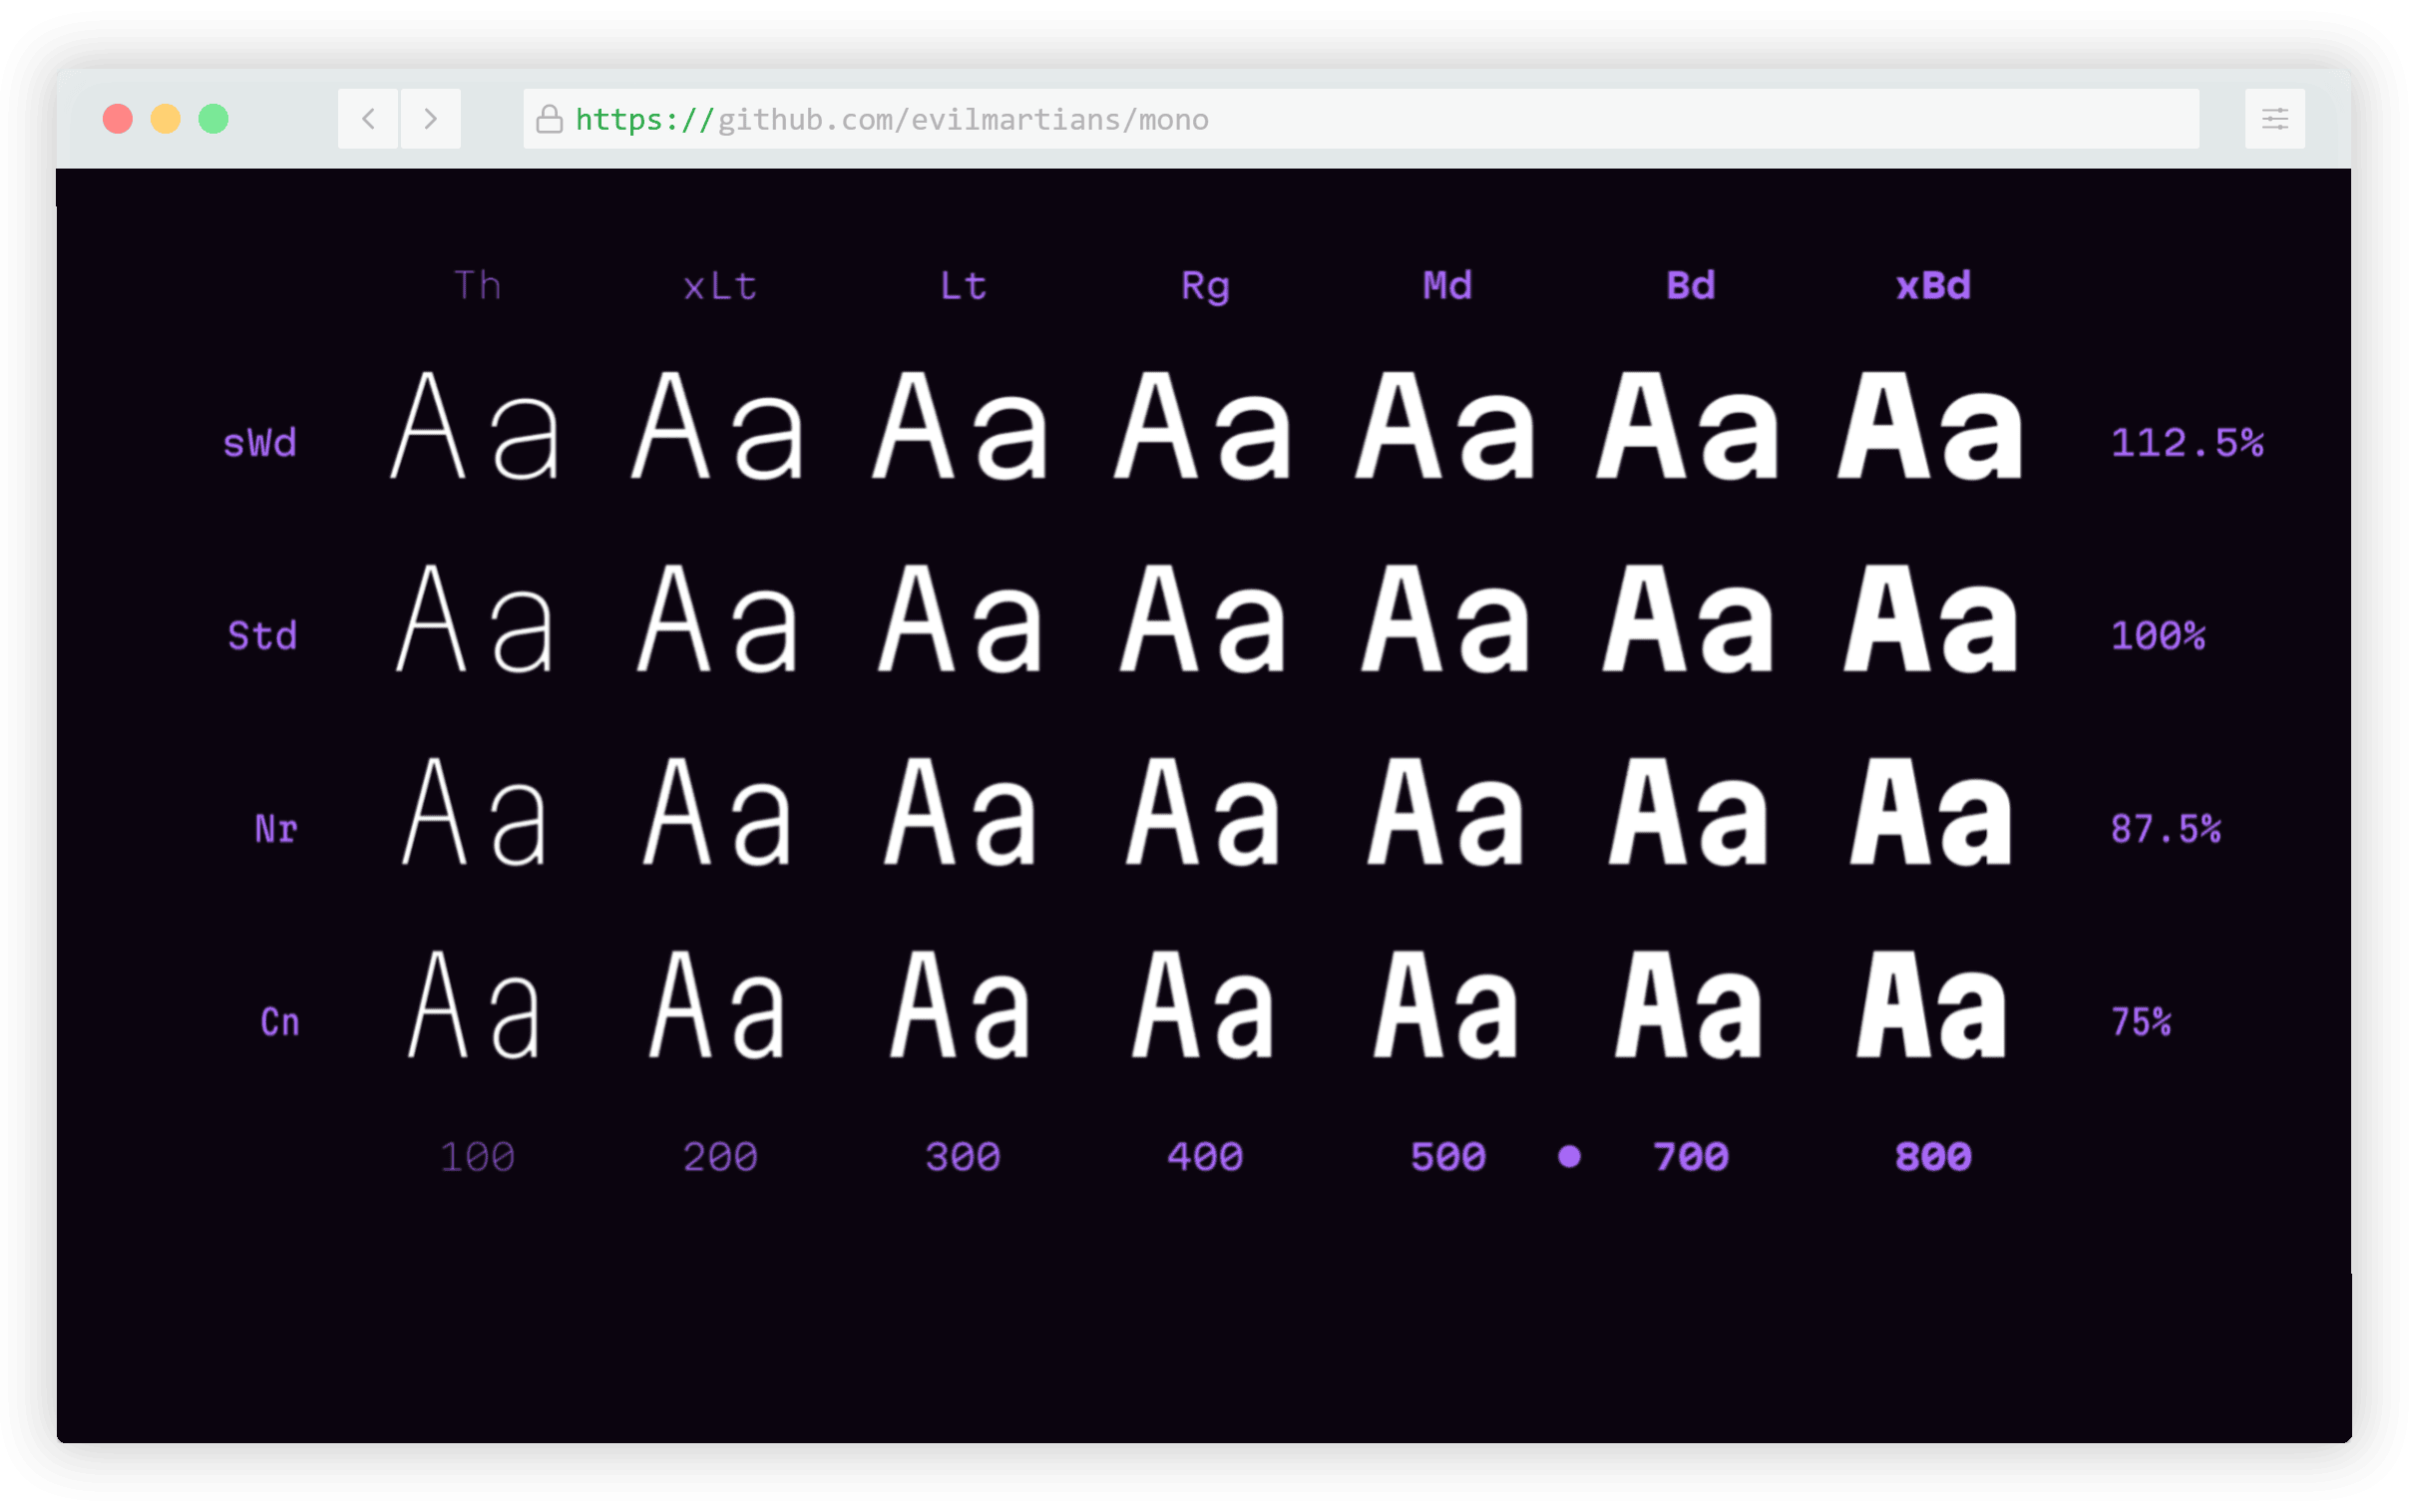This screenshot has height=1512, width=2409.
Task: Click the 75% width value
Action: click(2140, 1022)
